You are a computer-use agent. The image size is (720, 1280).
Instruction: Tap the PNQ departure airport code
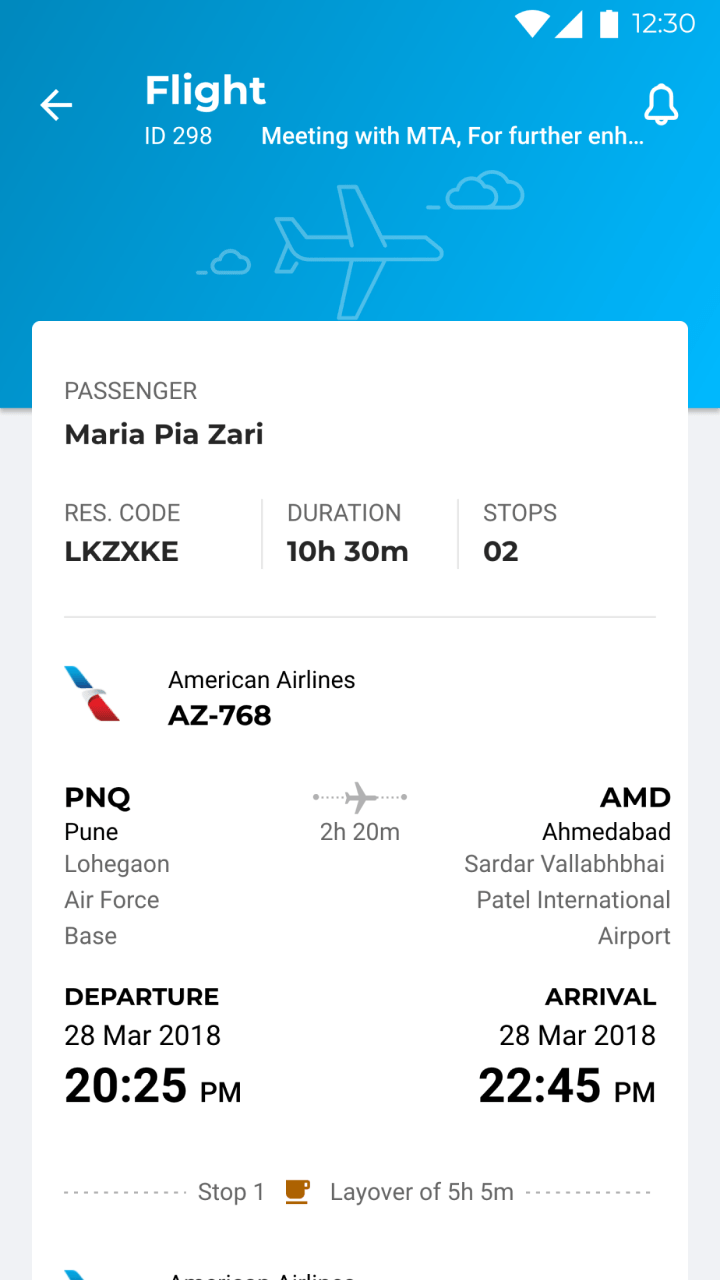(98, 797)
